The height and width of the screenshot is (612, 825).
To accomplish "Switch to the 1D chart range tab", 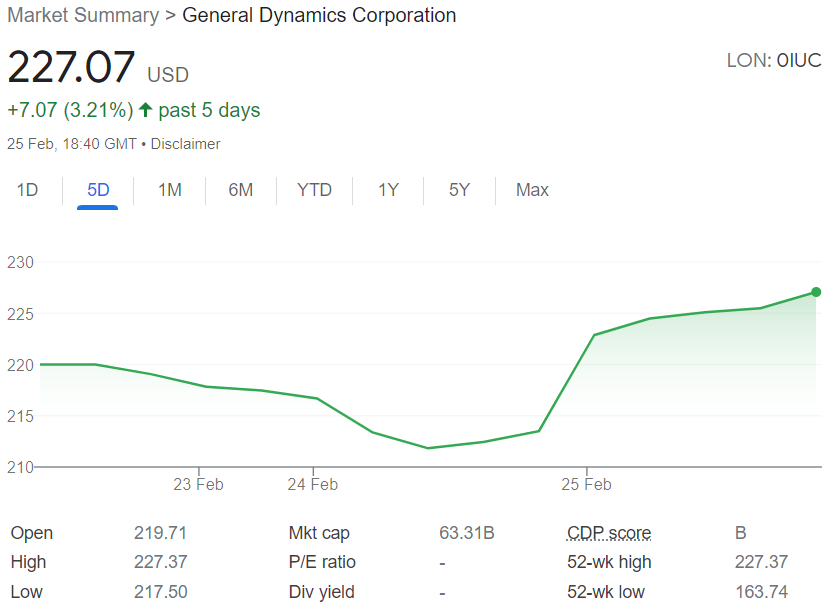I will pyautogui.click(x=27, y=189).
